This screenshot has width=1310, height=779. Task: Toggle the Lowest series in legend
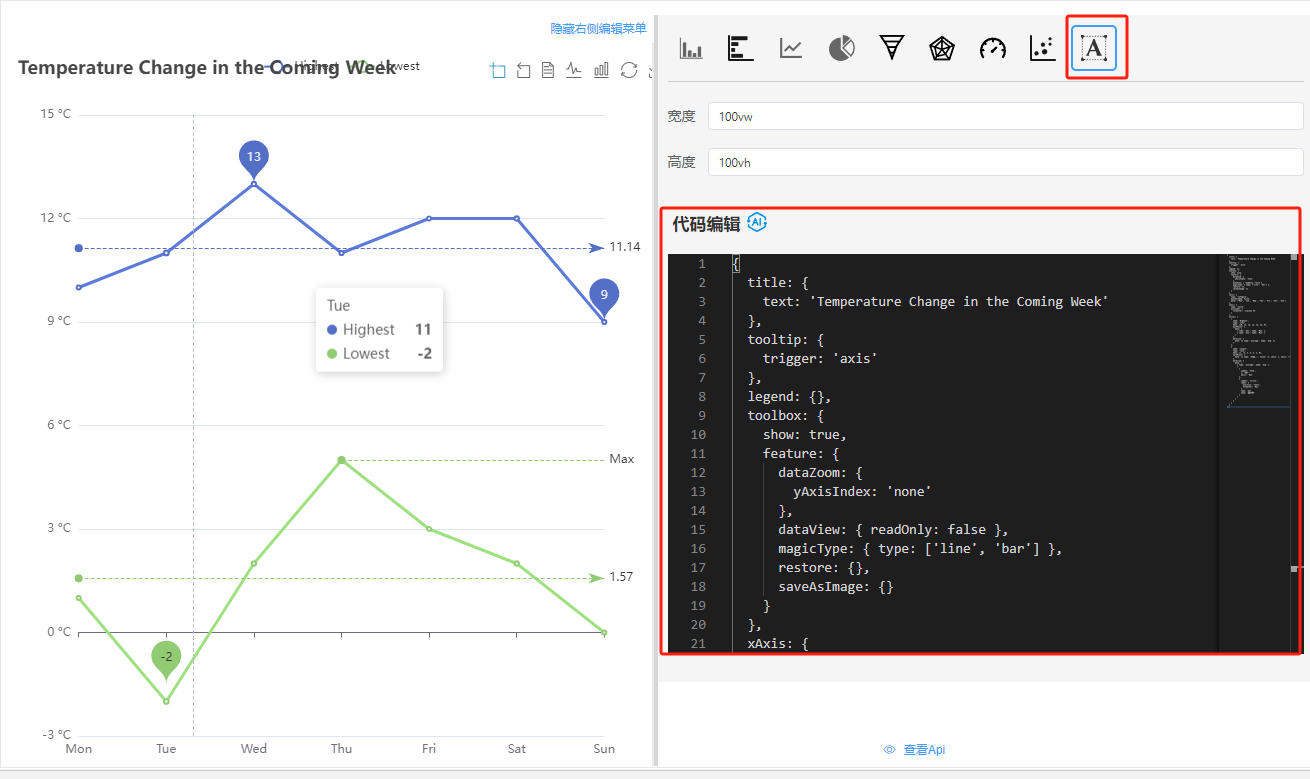(395, 66)
